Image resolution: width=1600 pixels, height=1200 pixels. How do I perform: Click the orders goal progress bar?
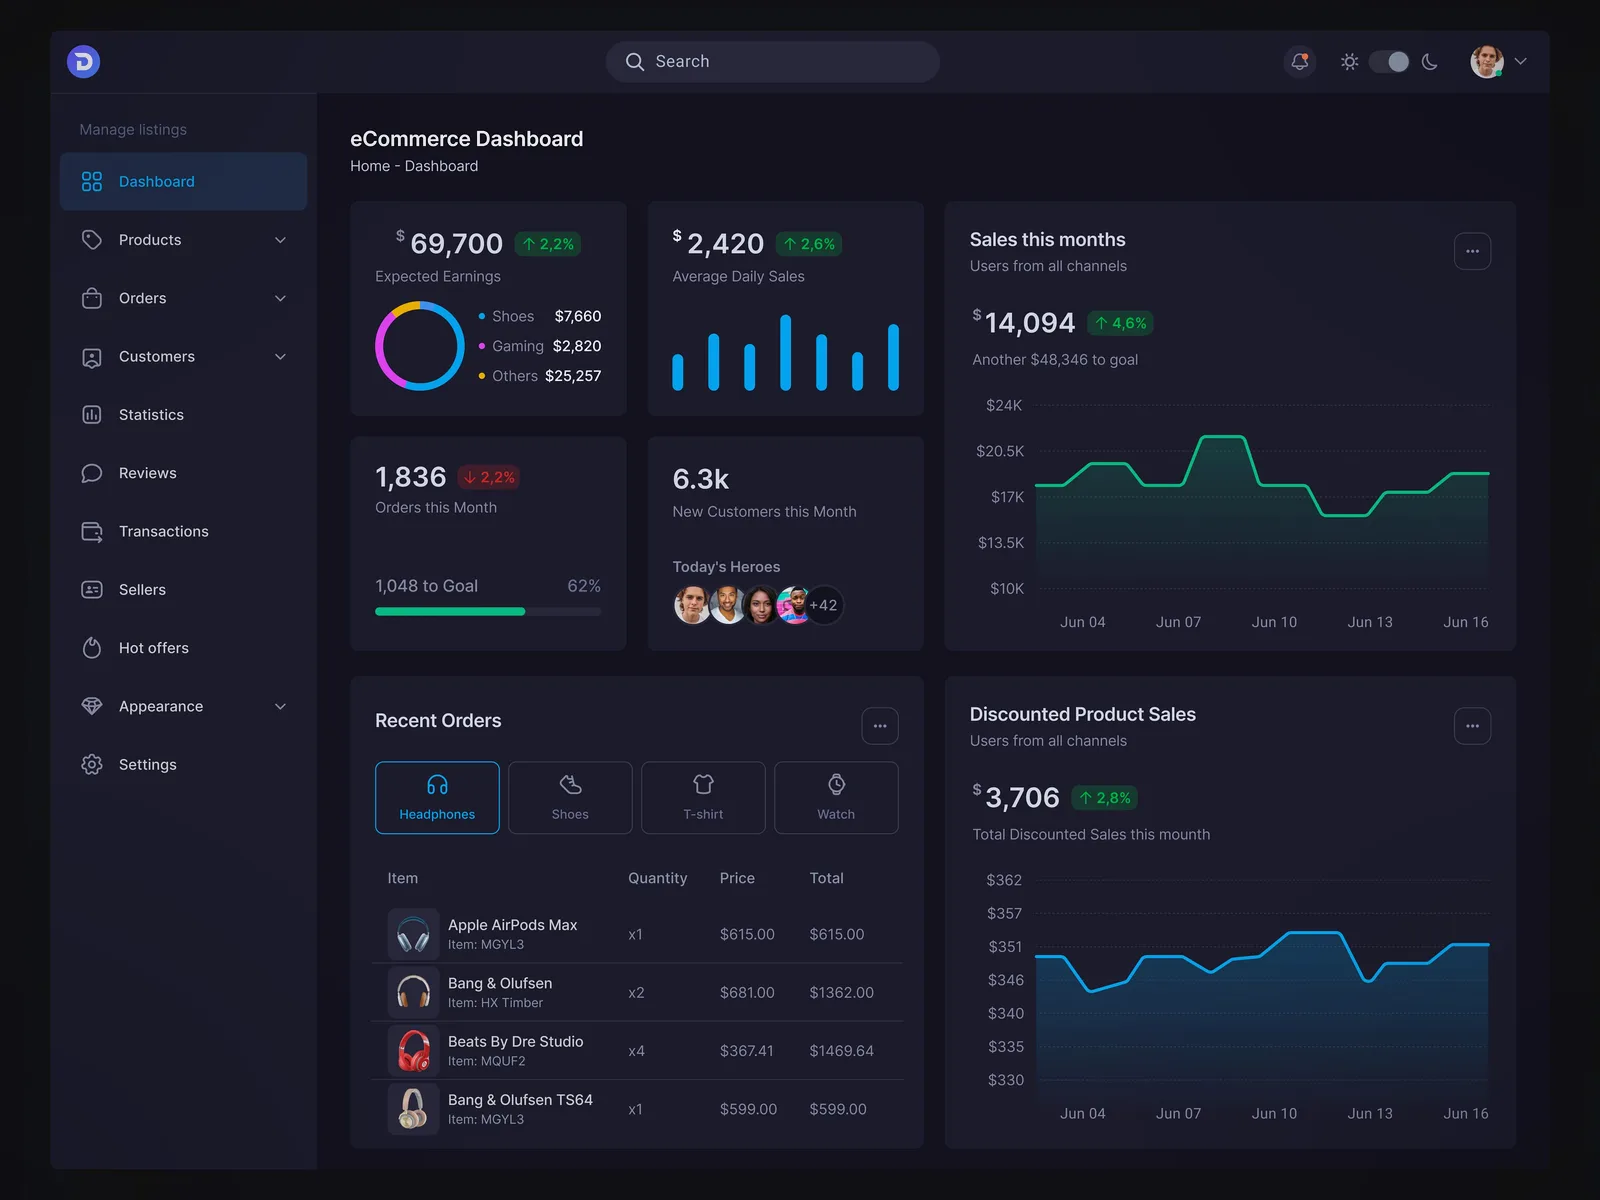point(488,611)
